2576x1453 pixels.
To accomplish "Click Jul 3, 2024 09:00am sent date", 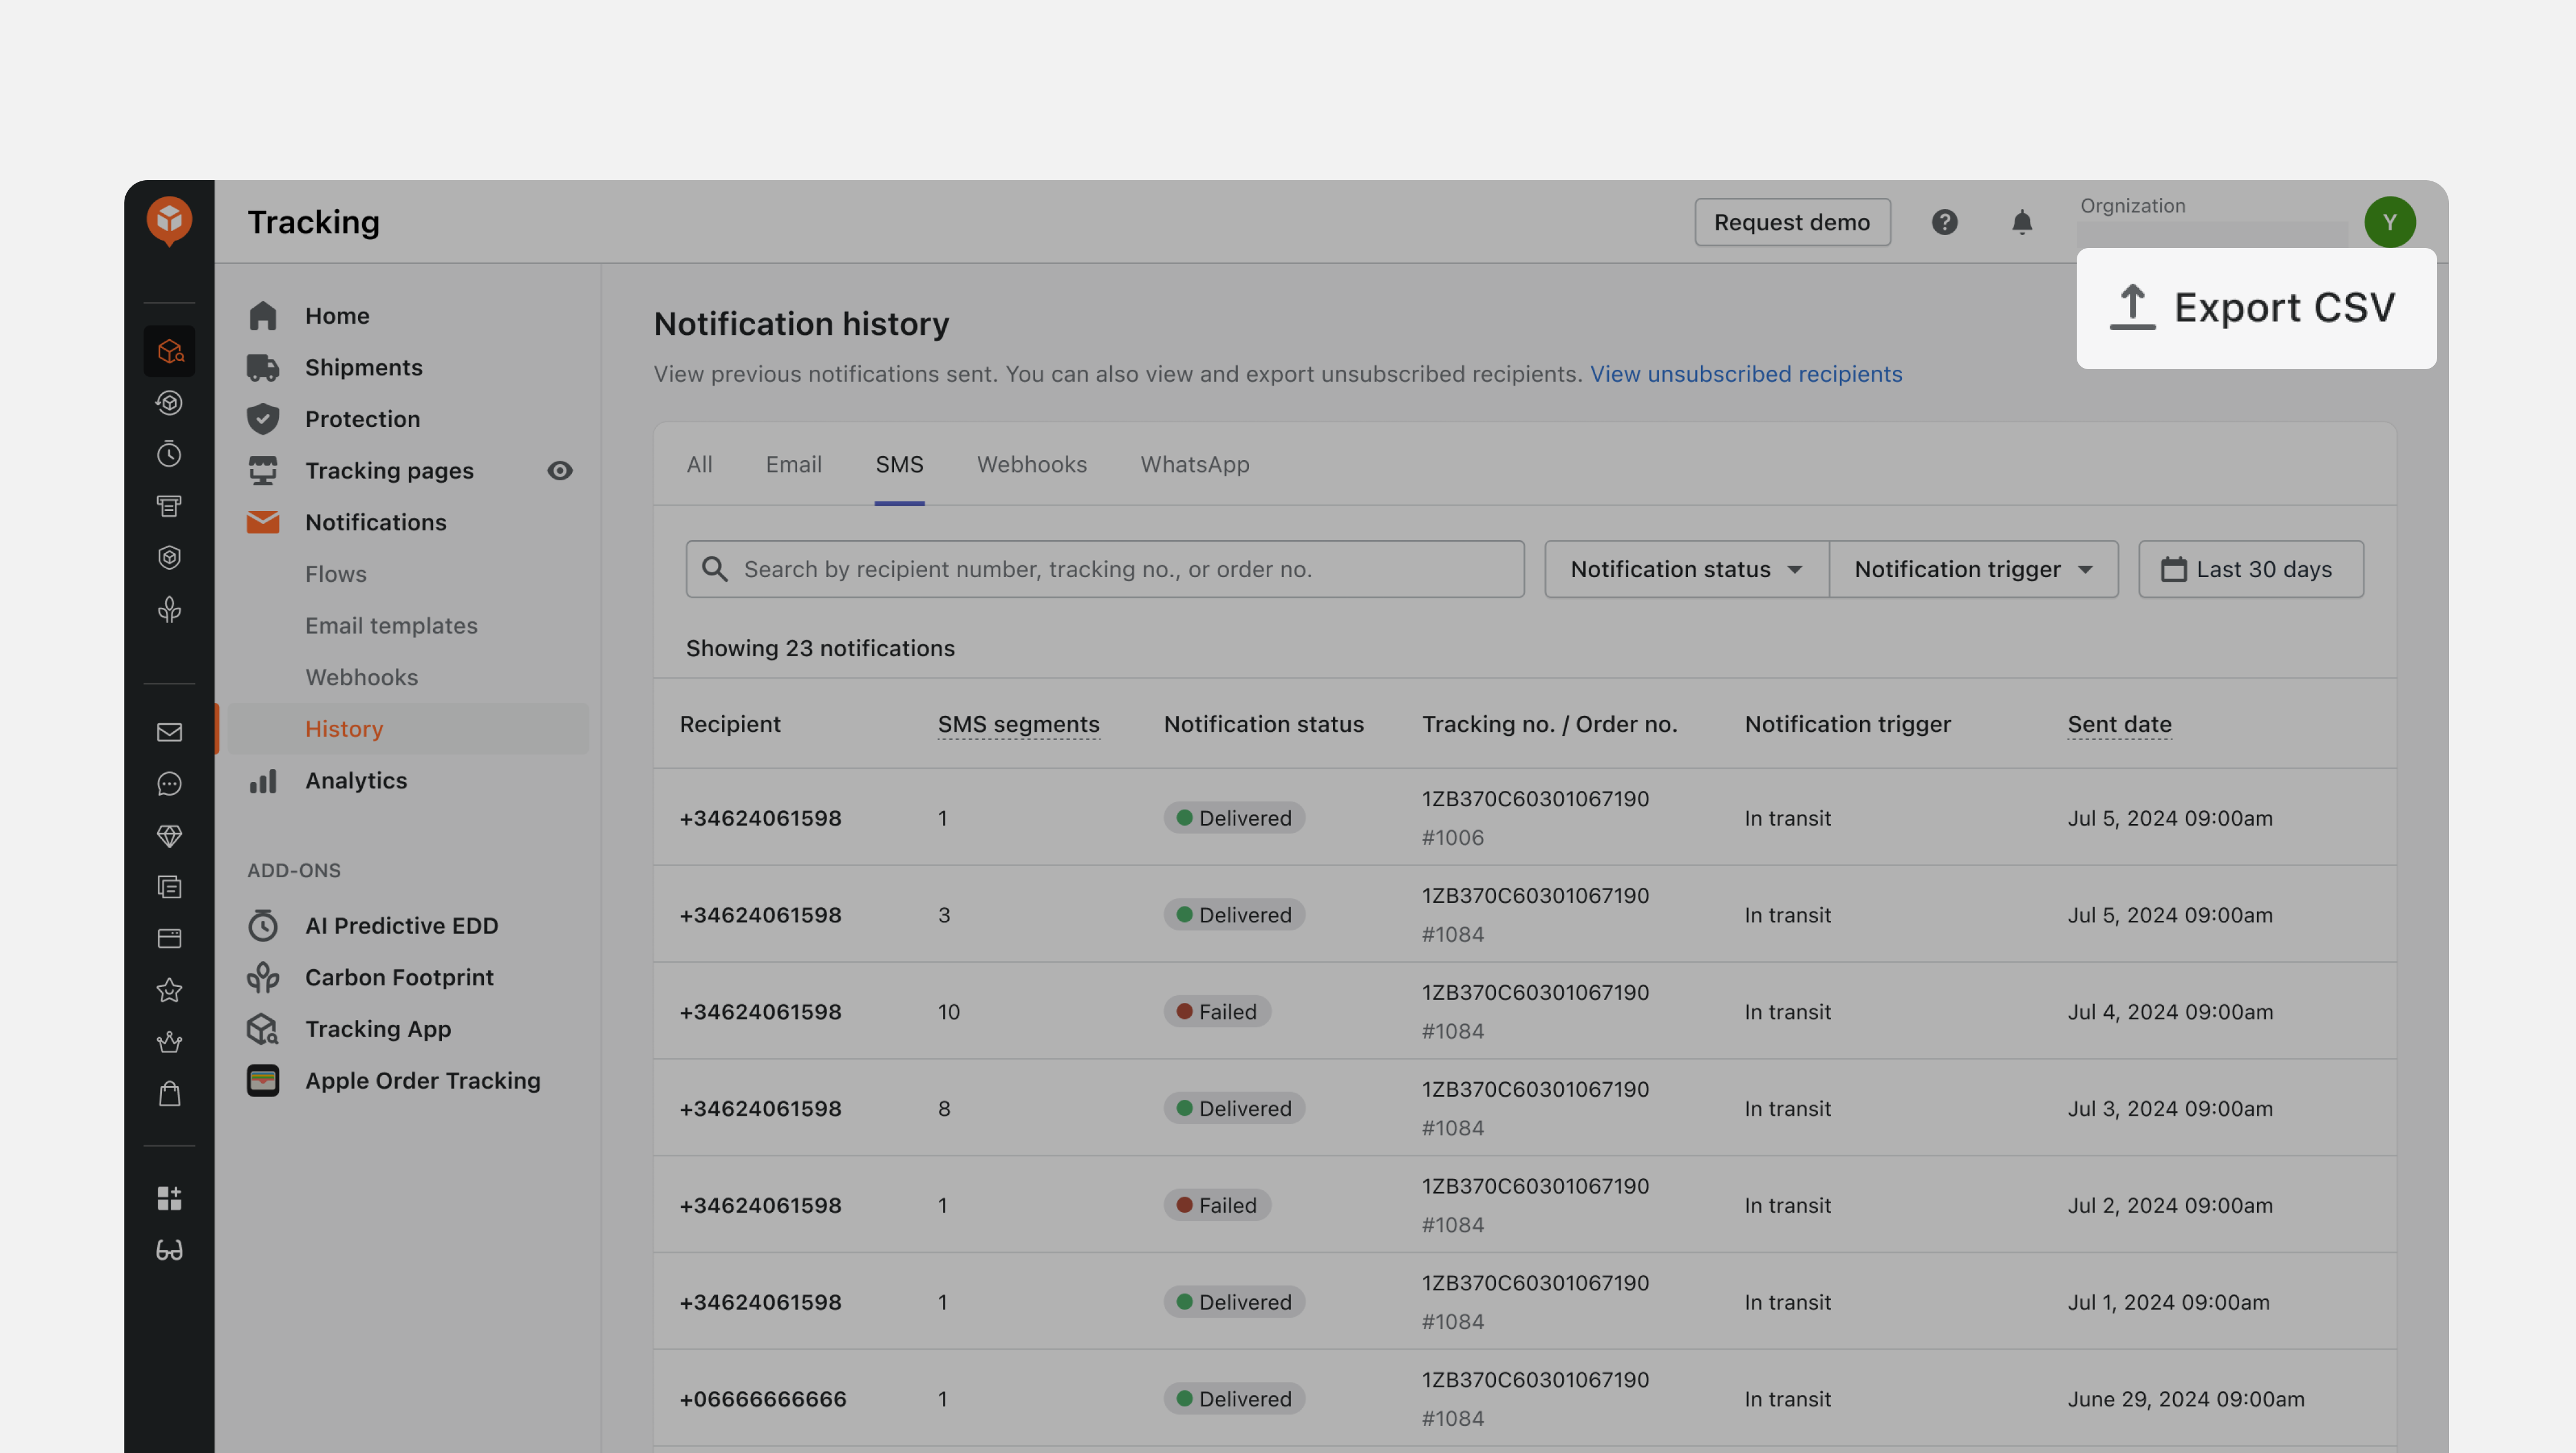I will tap(2170, 1108).
